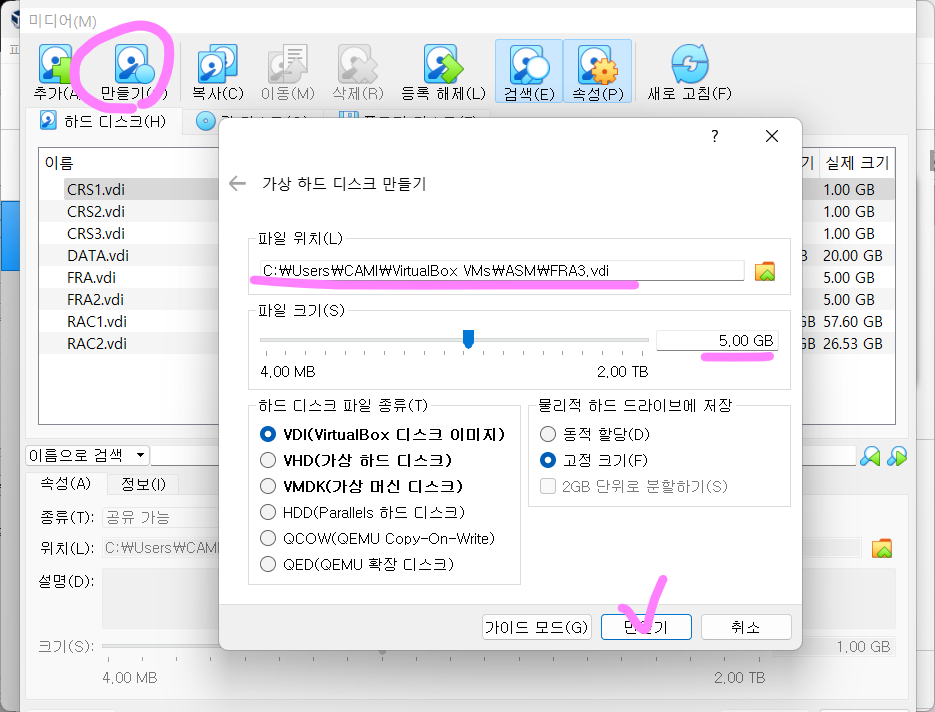Viewport: 935px width, 712px height.
Task: Switch to the 하드 디스크(H) tab
Action: click(103, 122)
